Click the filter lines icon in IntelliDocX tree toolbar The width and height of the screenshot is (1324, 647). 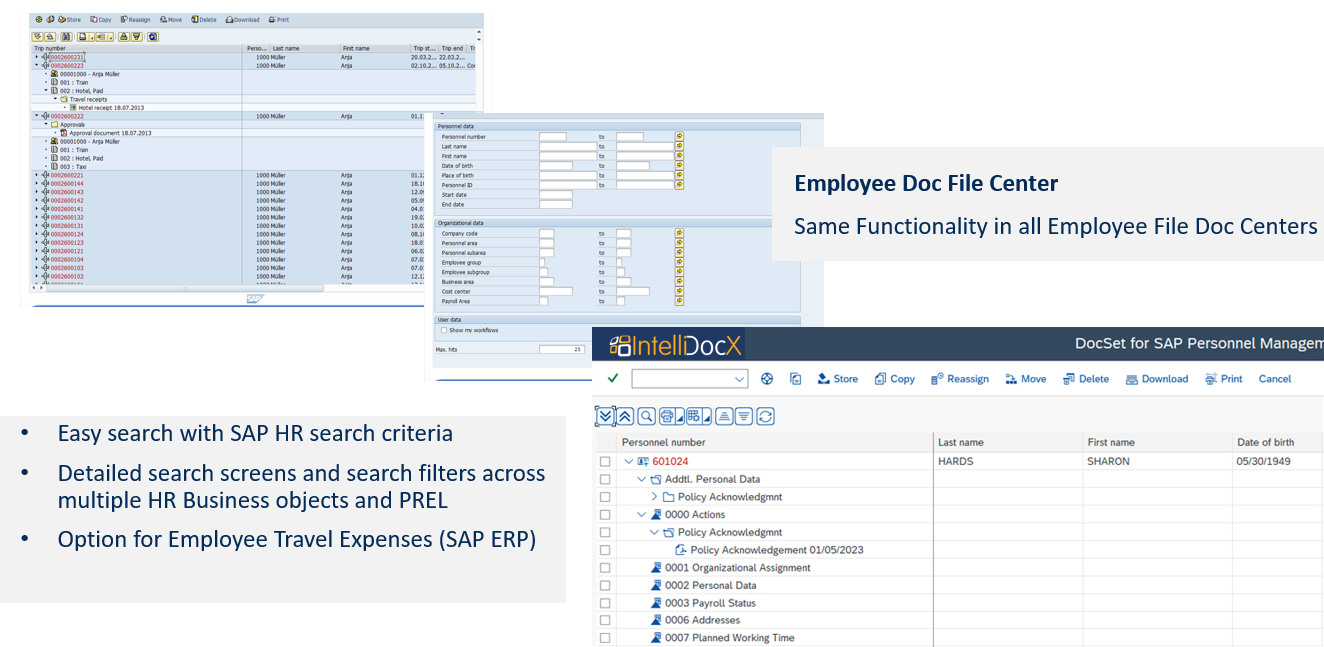click(744, 416)
